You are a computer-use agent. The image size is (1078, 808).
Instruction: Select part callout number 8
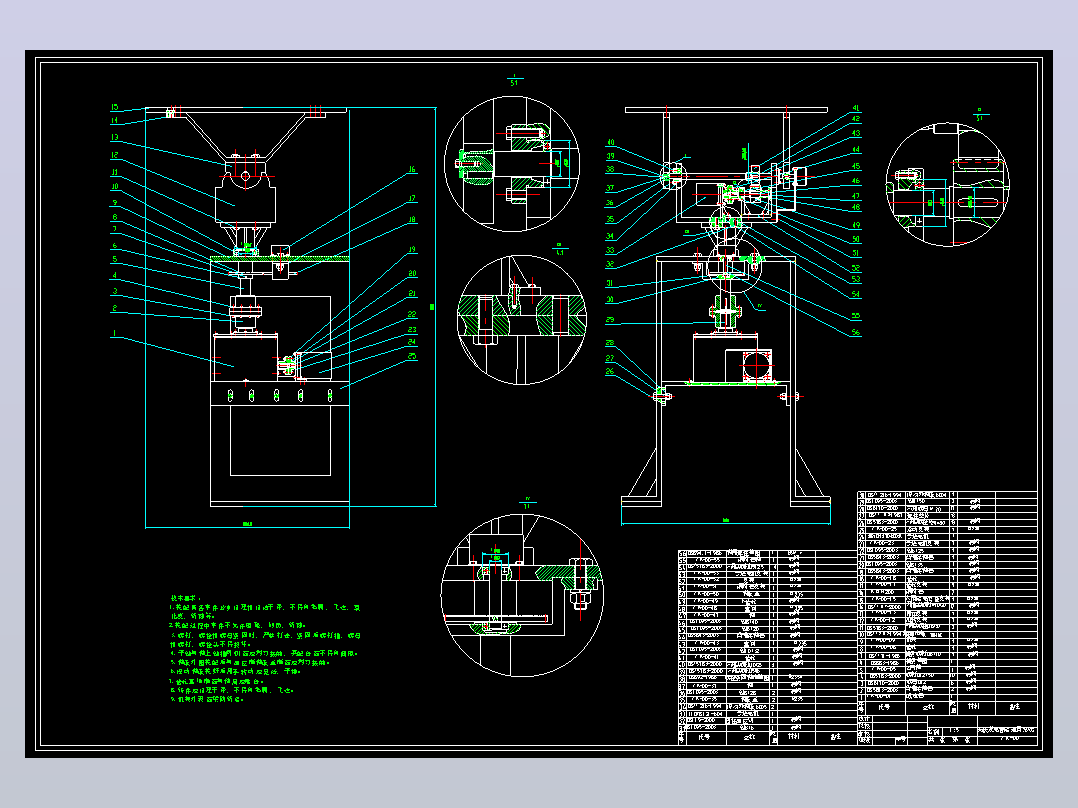115,217
